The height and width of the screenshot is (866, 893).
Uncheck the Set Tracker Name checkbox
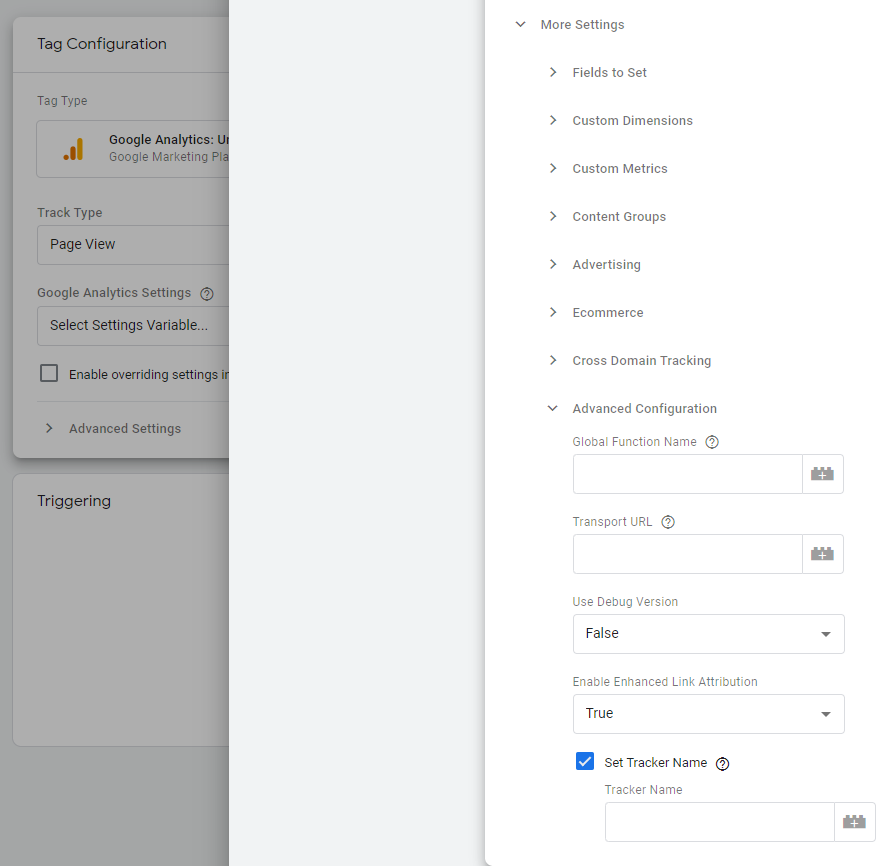[585, 762]
